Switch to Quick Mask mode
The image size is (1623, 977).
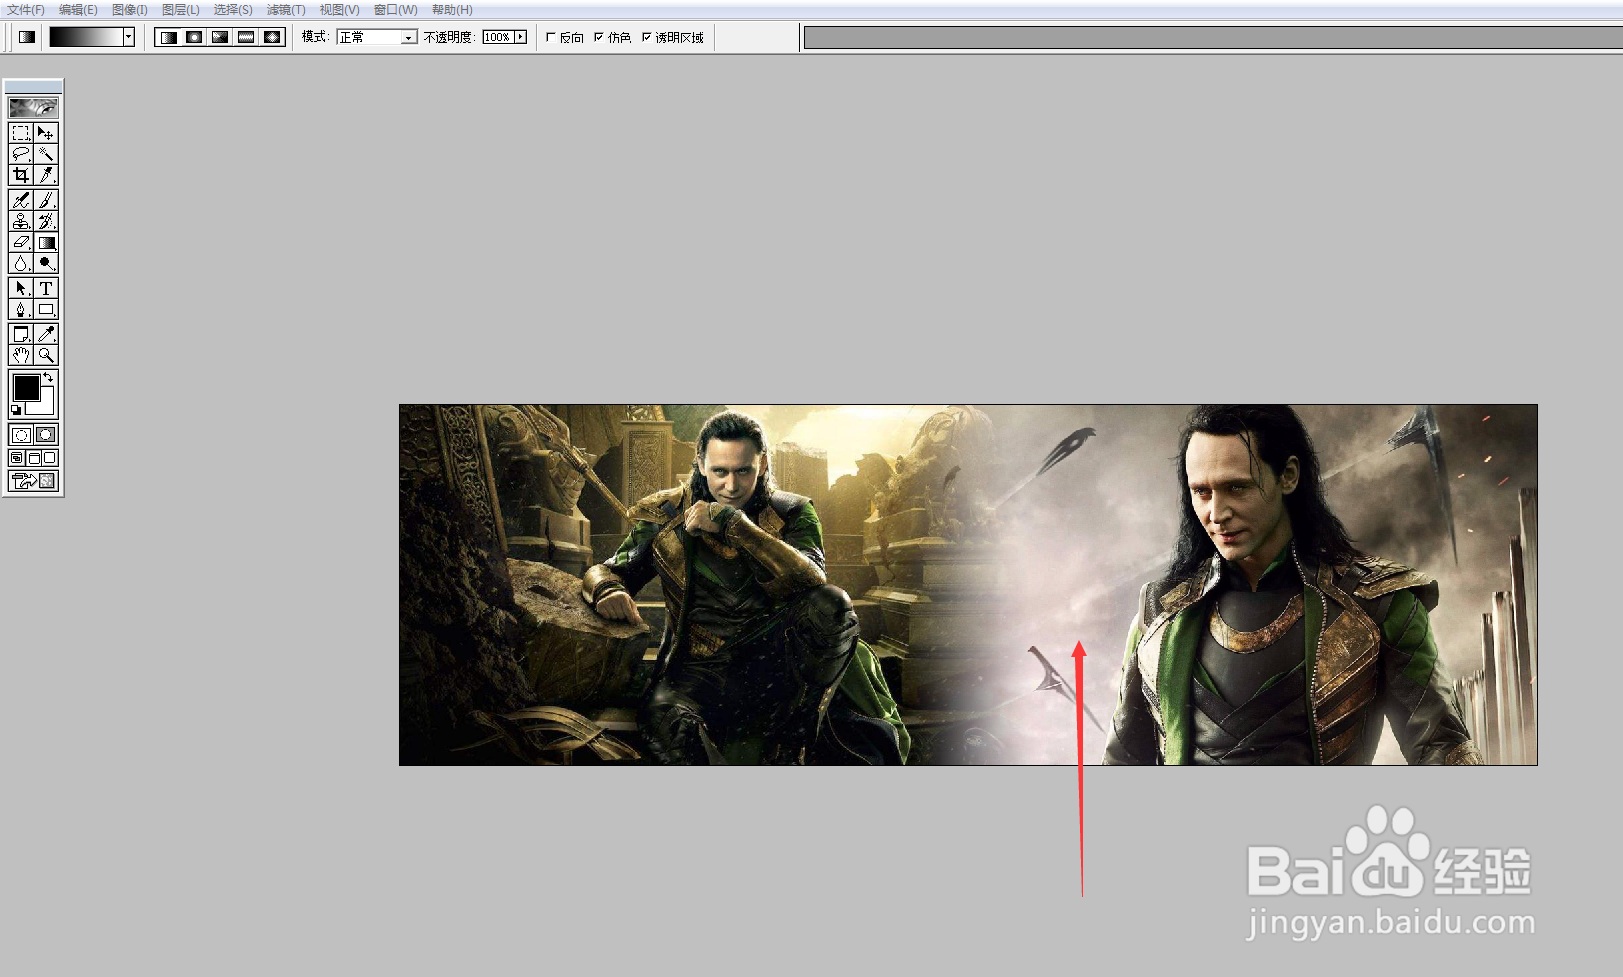(x=46, y=435)
